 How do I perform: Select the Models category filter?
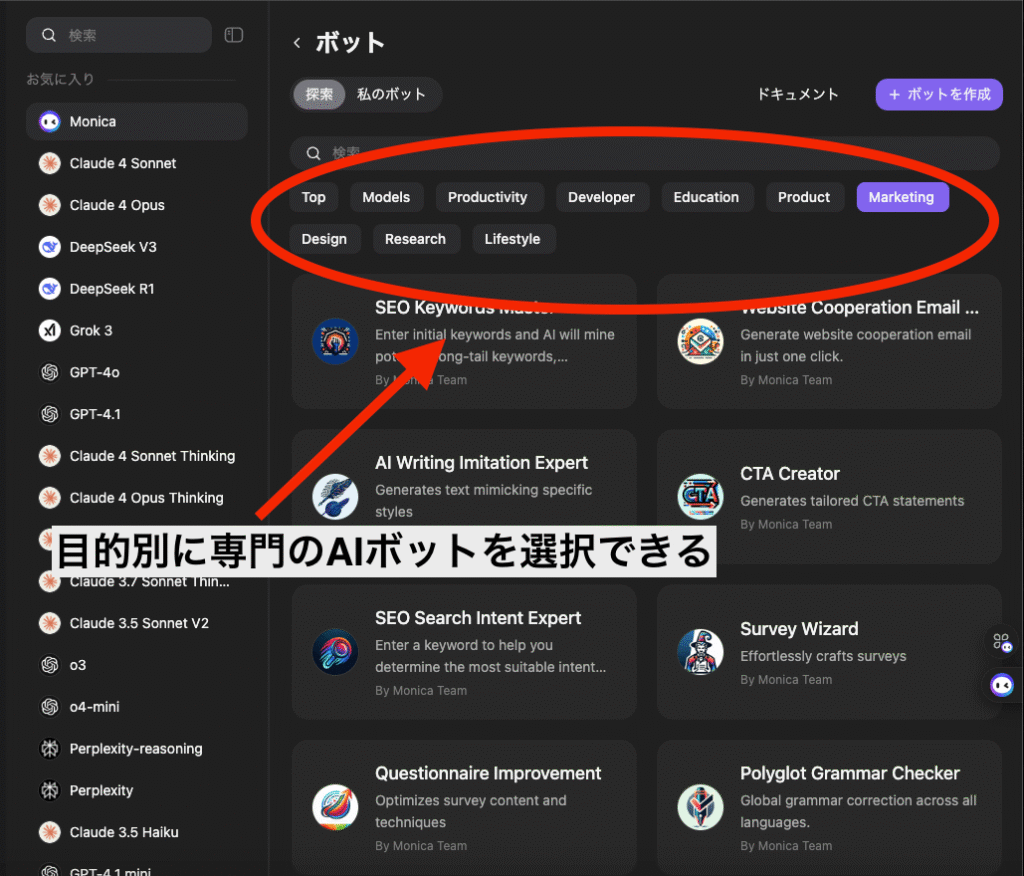click(x=387, y=197)
